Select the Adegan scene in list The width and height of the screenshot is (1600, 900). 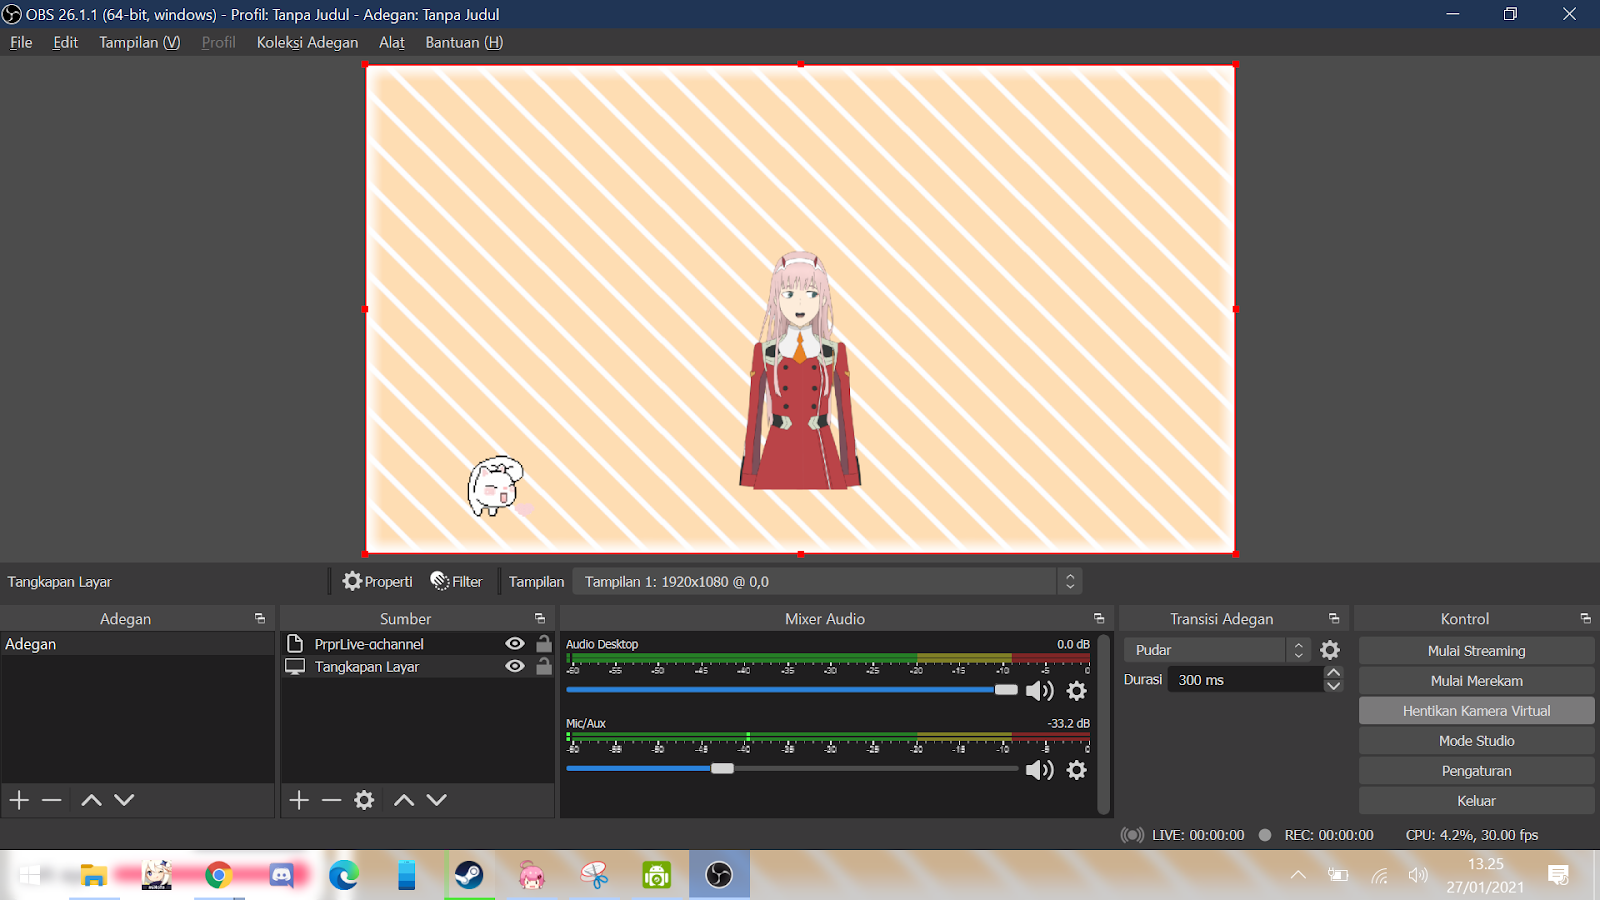138,644
